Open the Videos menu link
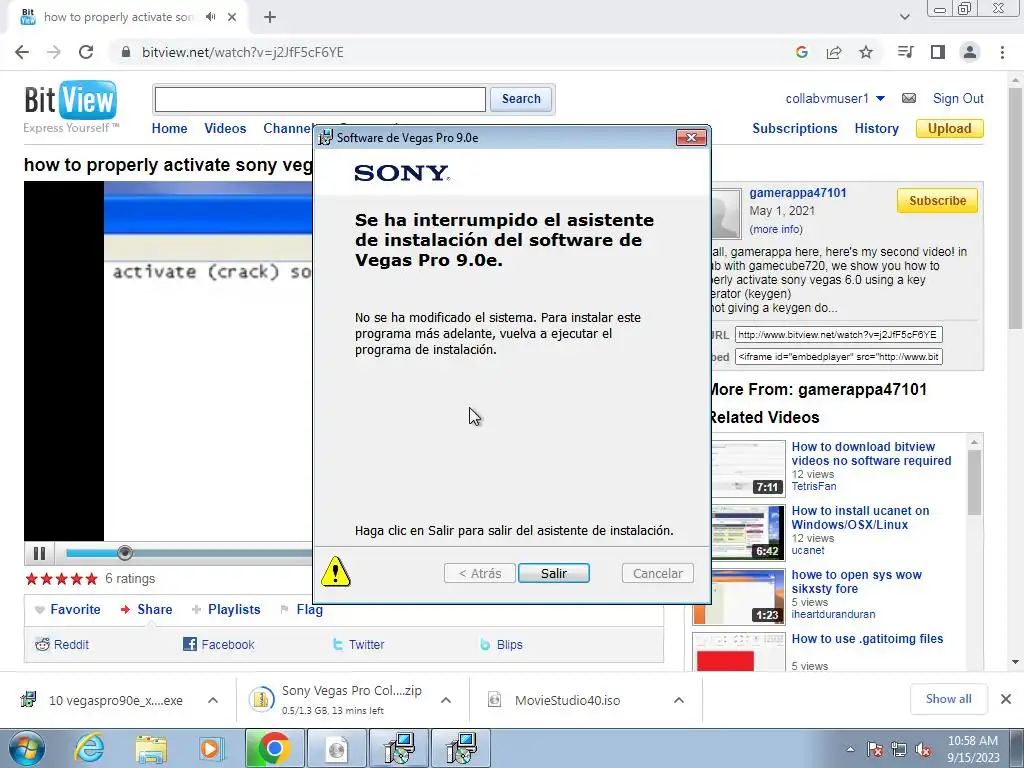 (225, 129)
